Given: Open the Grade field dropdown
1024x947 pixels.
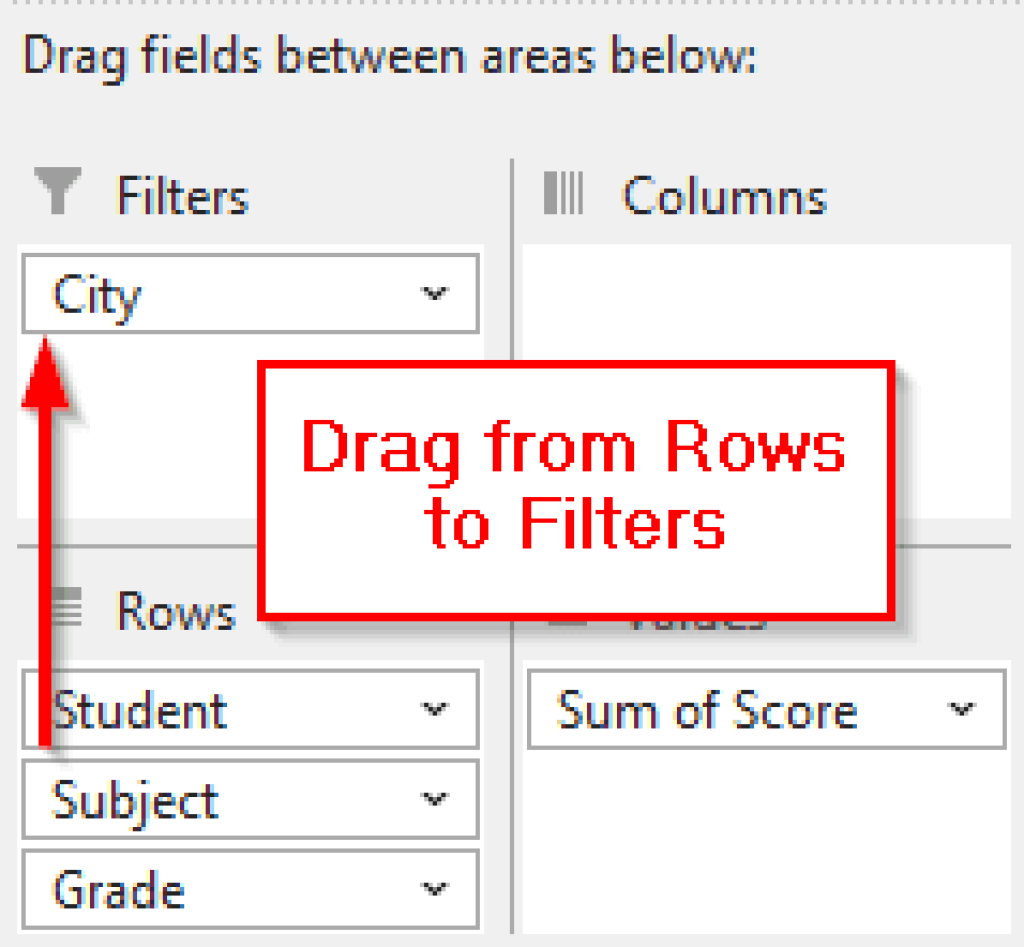Looking at the screenshot, I should pyautogui.click(x=434, y=888).
